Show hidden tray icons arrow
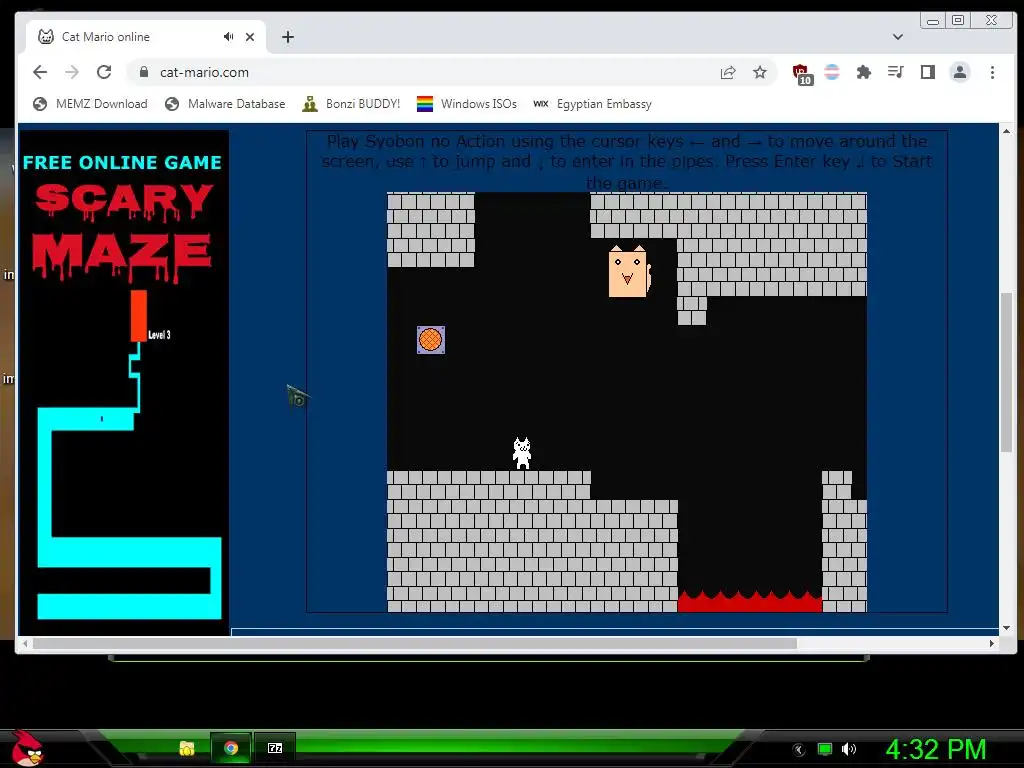The width and height of the screenshot is (1024, 768). (x=799, y=749)
